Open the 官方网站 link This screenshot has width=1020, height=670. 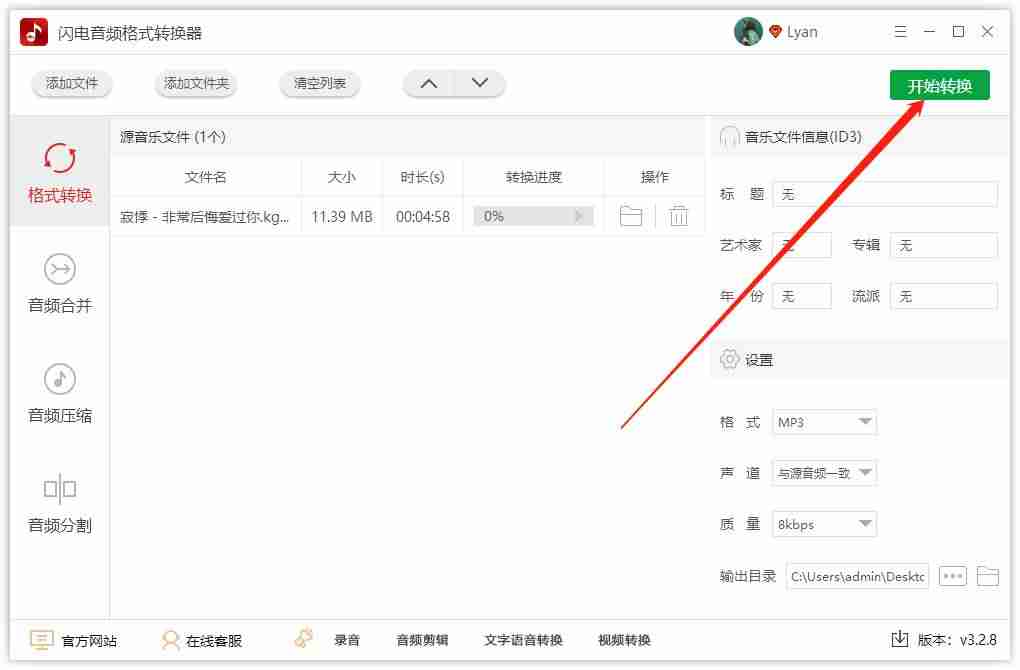tap(74, 641)
